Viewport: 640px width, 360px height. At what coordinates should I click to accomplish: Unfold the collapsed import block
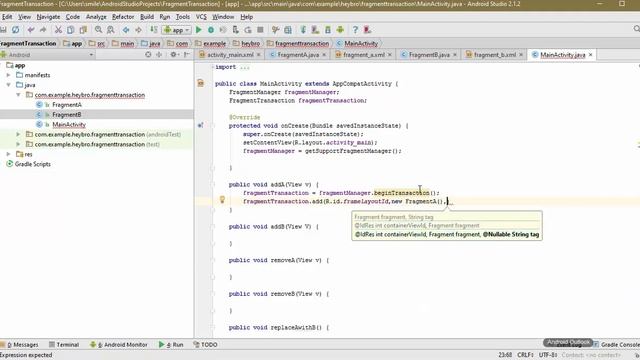[x=213, y=67]
